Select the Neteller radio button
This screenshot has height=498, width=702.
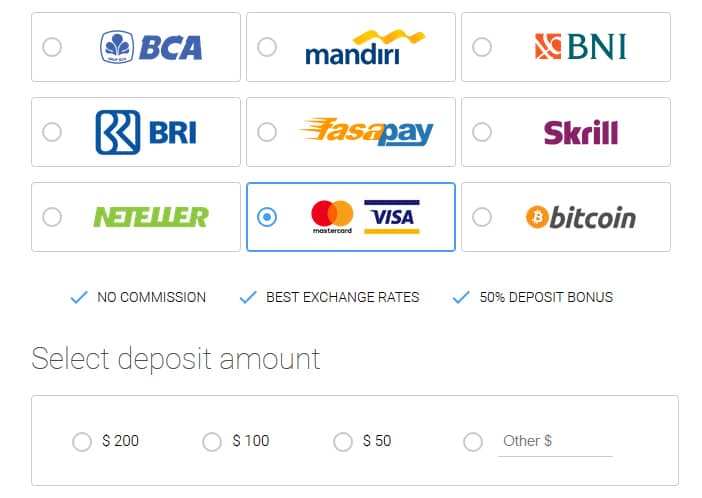click(x=52, y=217)
